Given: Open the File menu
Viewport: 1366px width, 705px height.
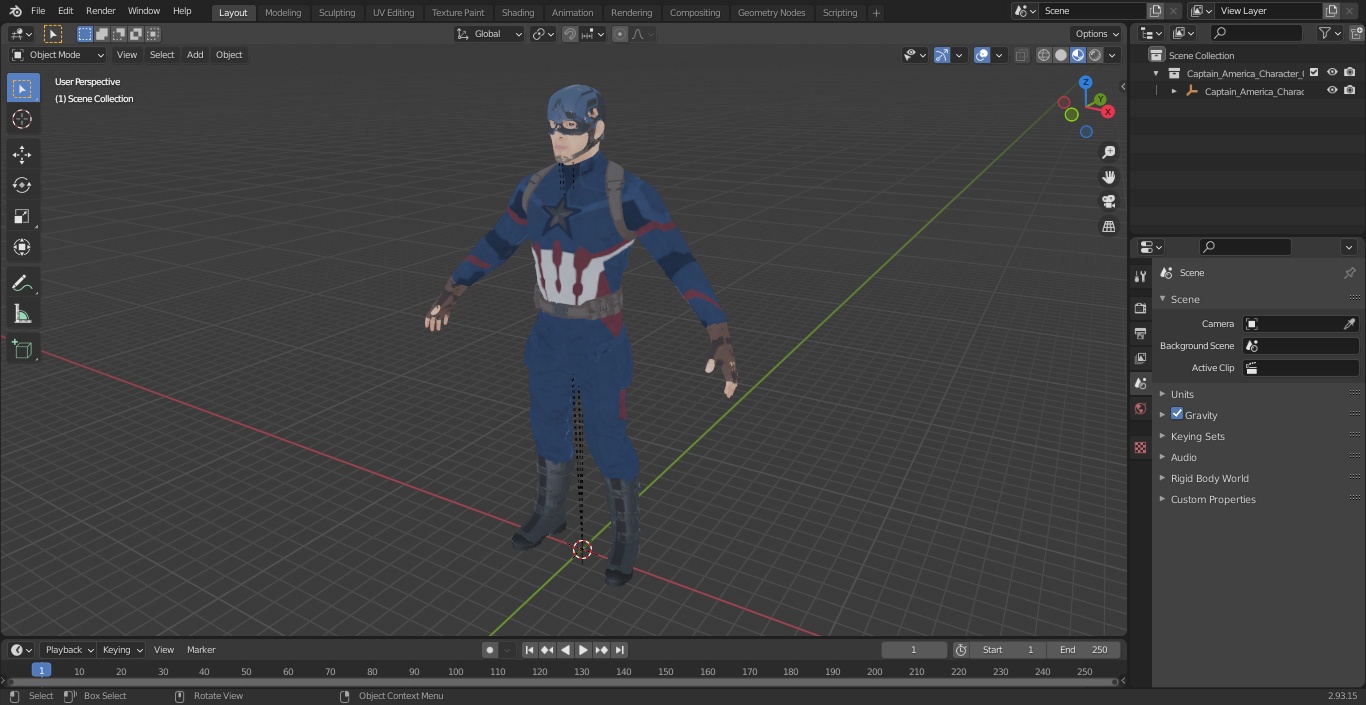Looking at the screenshot, I should coord(38,11).
